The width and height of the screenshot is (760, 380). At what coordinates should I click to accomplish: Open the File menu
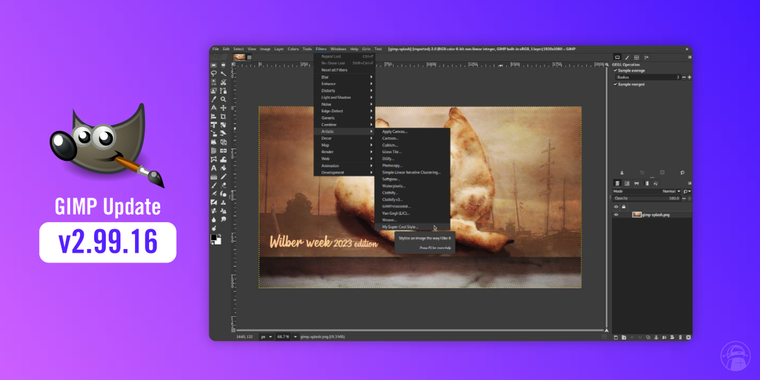[216, 49]
